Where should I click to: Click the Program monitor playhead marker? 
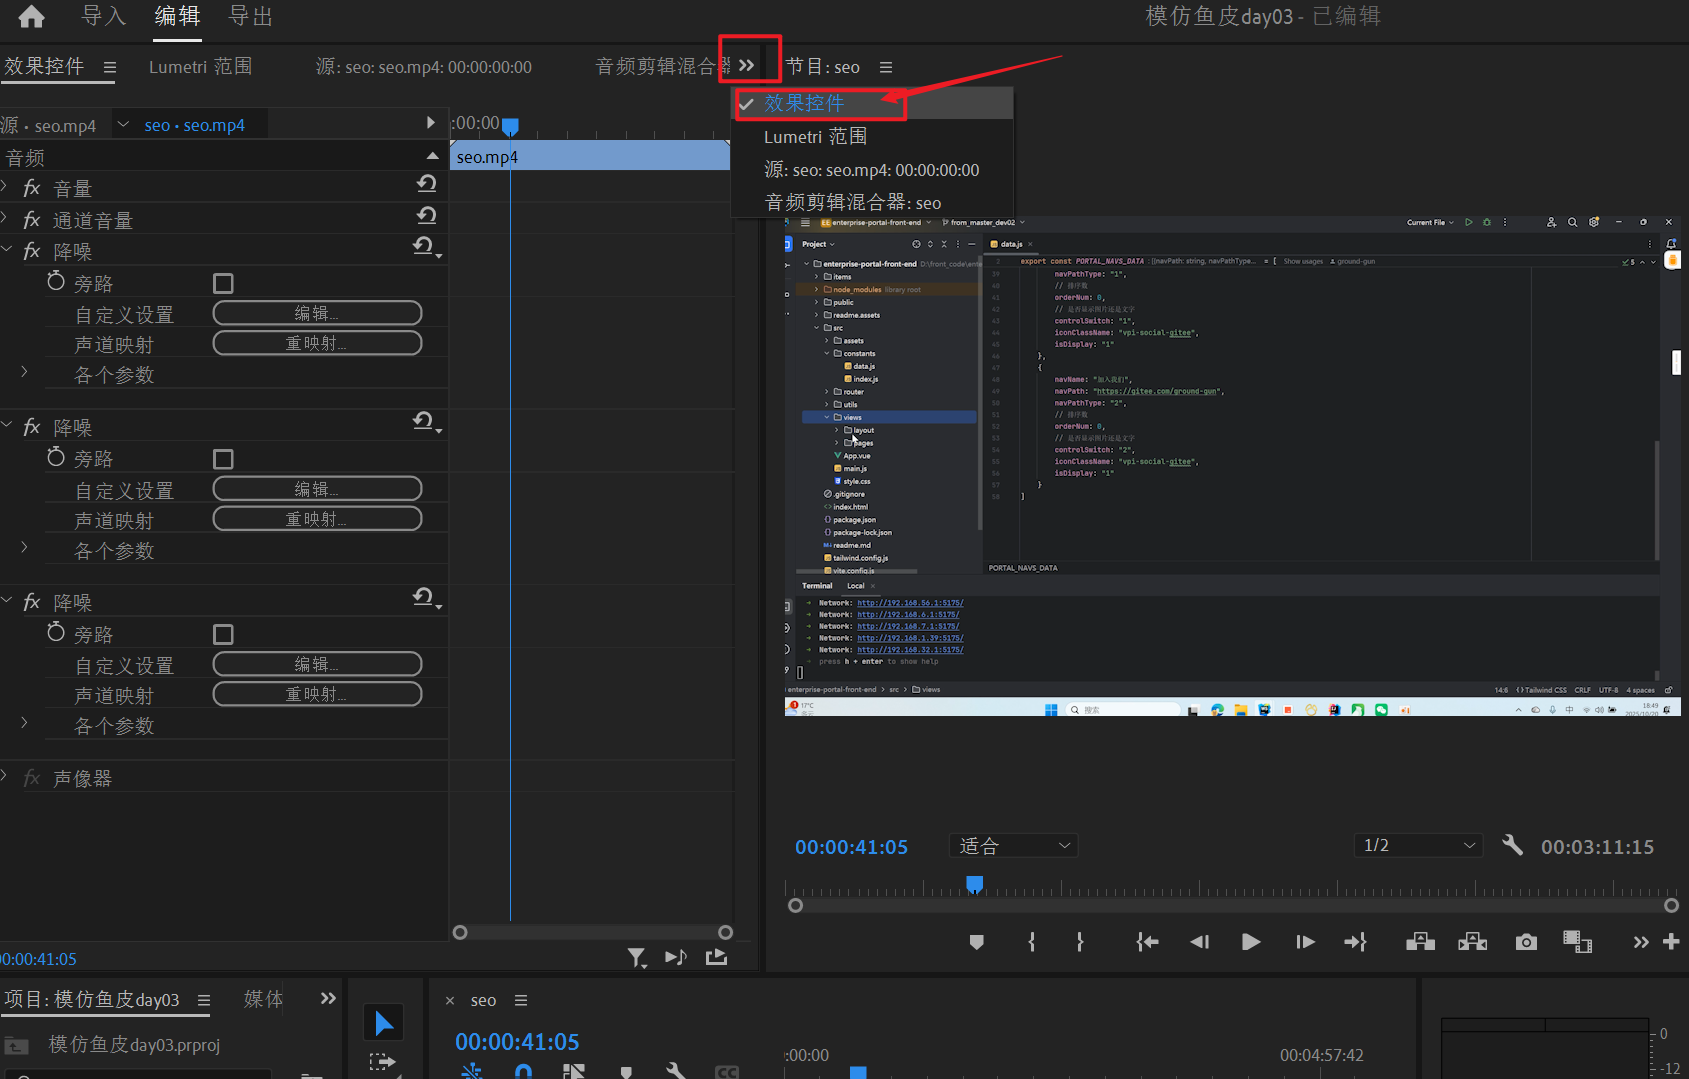[974, 884]
